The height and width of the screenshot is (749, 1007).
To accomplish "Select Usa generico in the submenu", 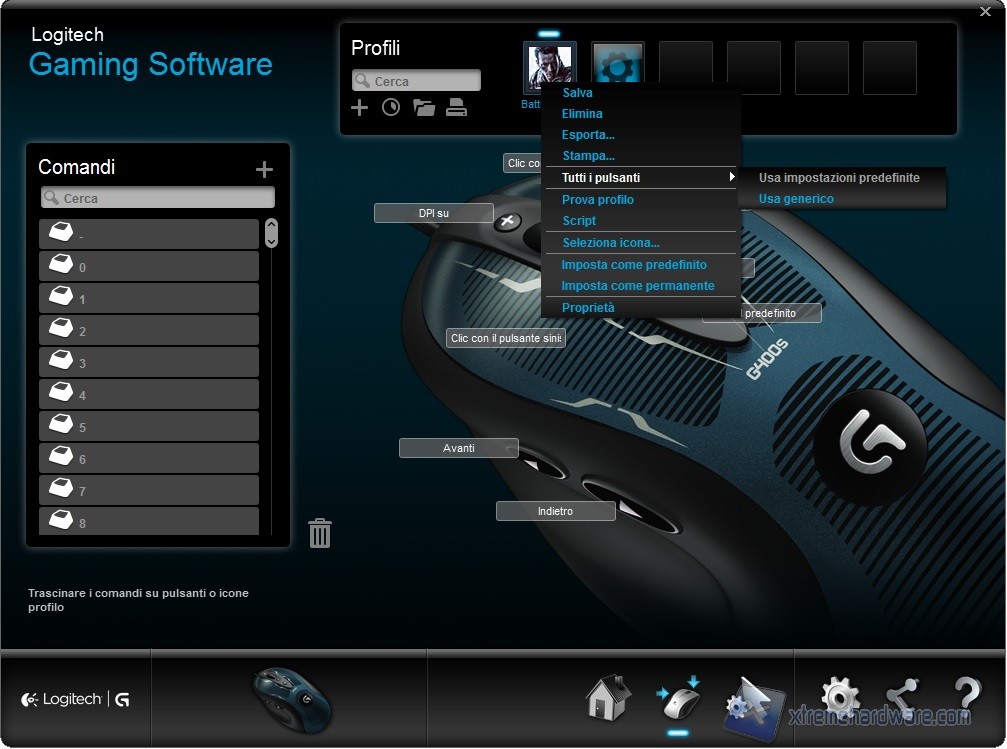I will click(796, 199).
